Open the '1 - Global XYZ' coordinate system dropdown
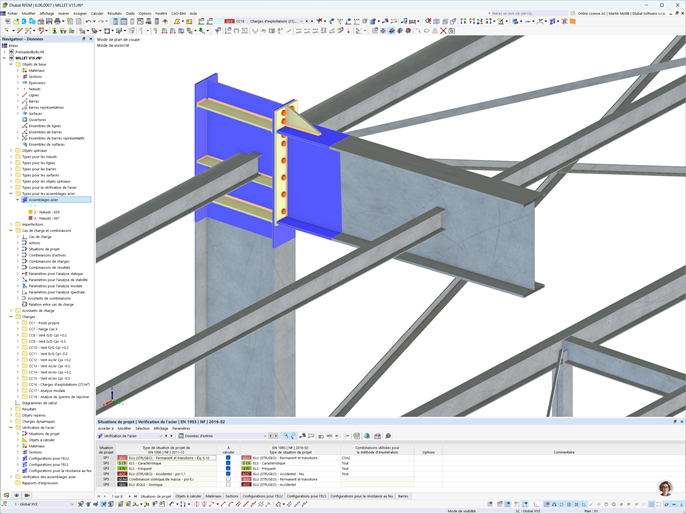This screenshot has width=686, height=514. pos(73,504)
